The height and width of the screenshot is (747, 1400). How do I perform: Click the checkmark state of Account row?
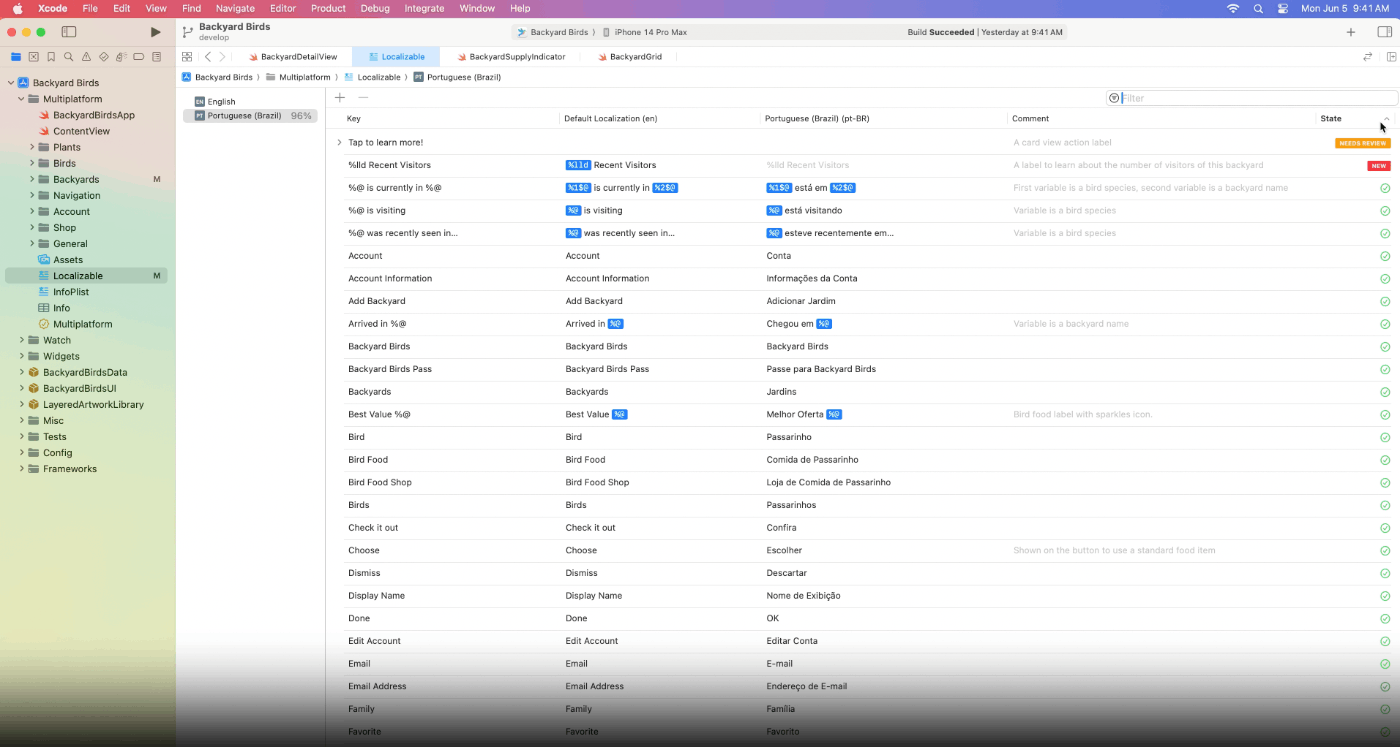[1385, 256]
